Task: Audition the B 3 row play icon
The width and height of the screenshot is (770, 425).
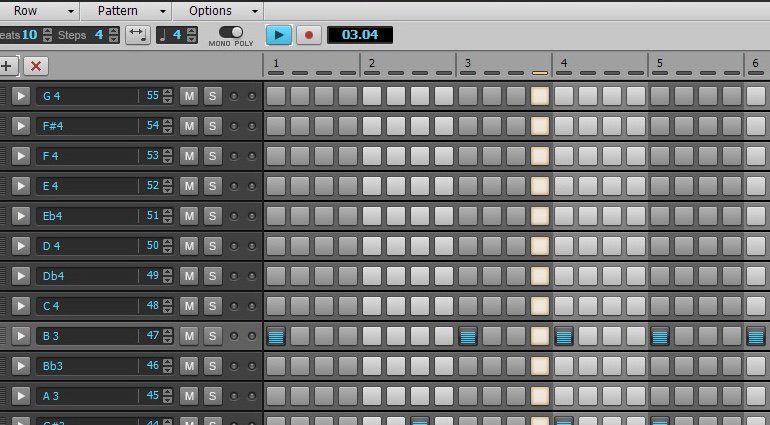Action: point(21,336)
